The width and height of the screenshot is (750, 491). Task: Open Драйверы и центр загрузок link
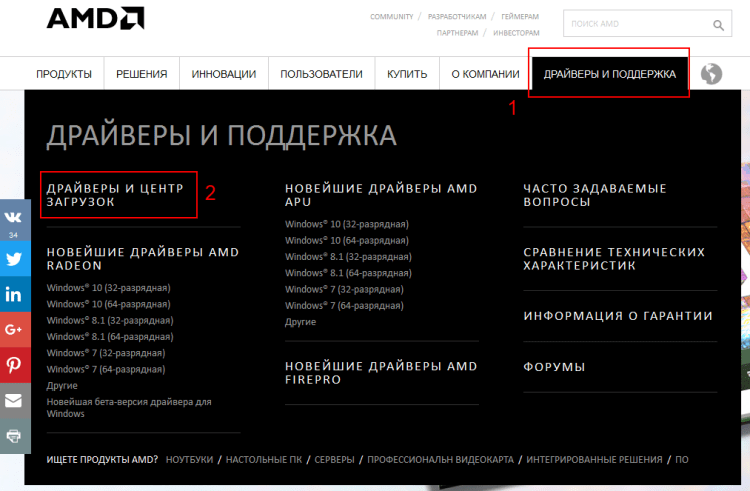pos(116,195)
